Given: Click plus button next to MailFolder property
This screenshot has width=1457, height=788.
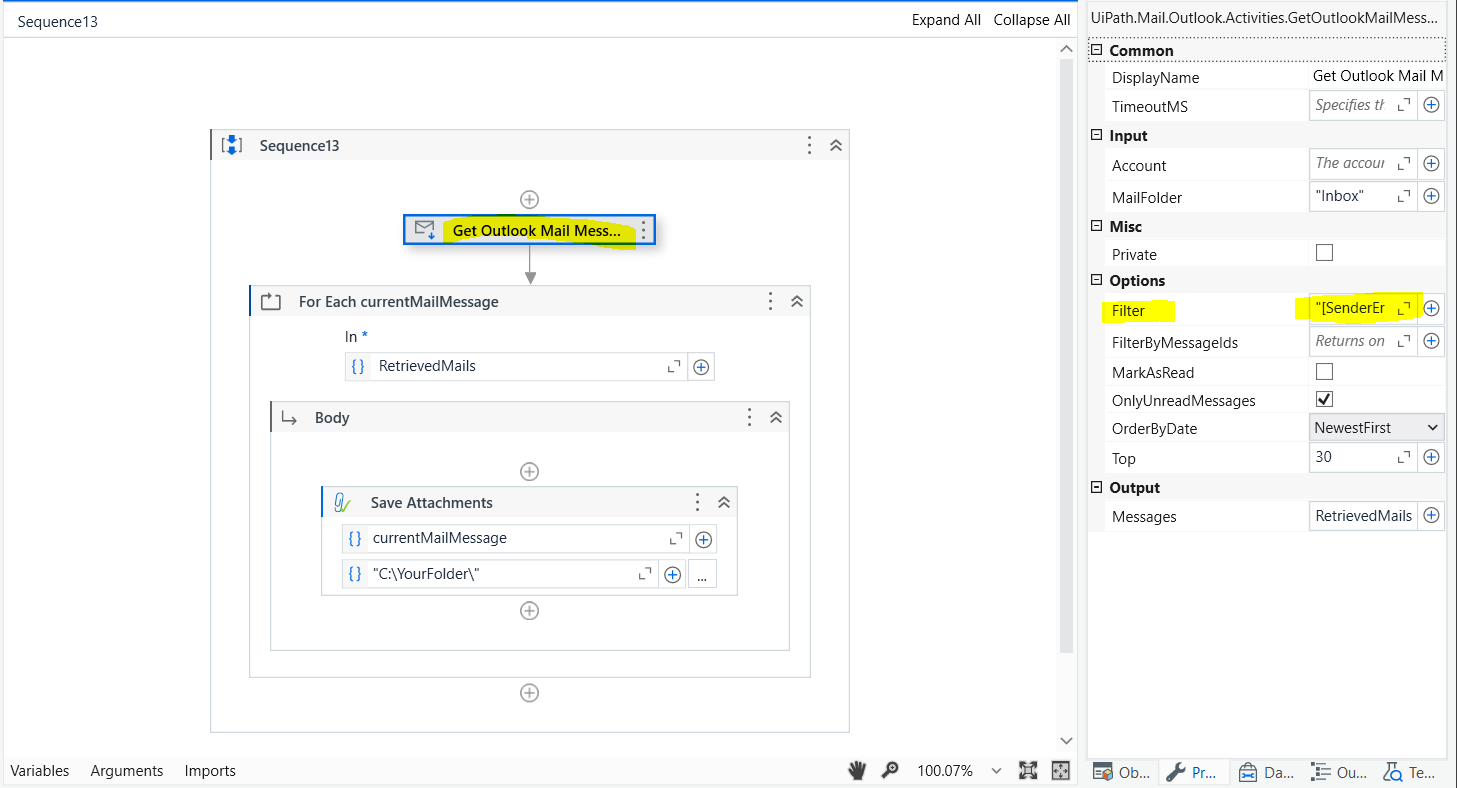Looking at the screenshot, I should point(1432,196).
